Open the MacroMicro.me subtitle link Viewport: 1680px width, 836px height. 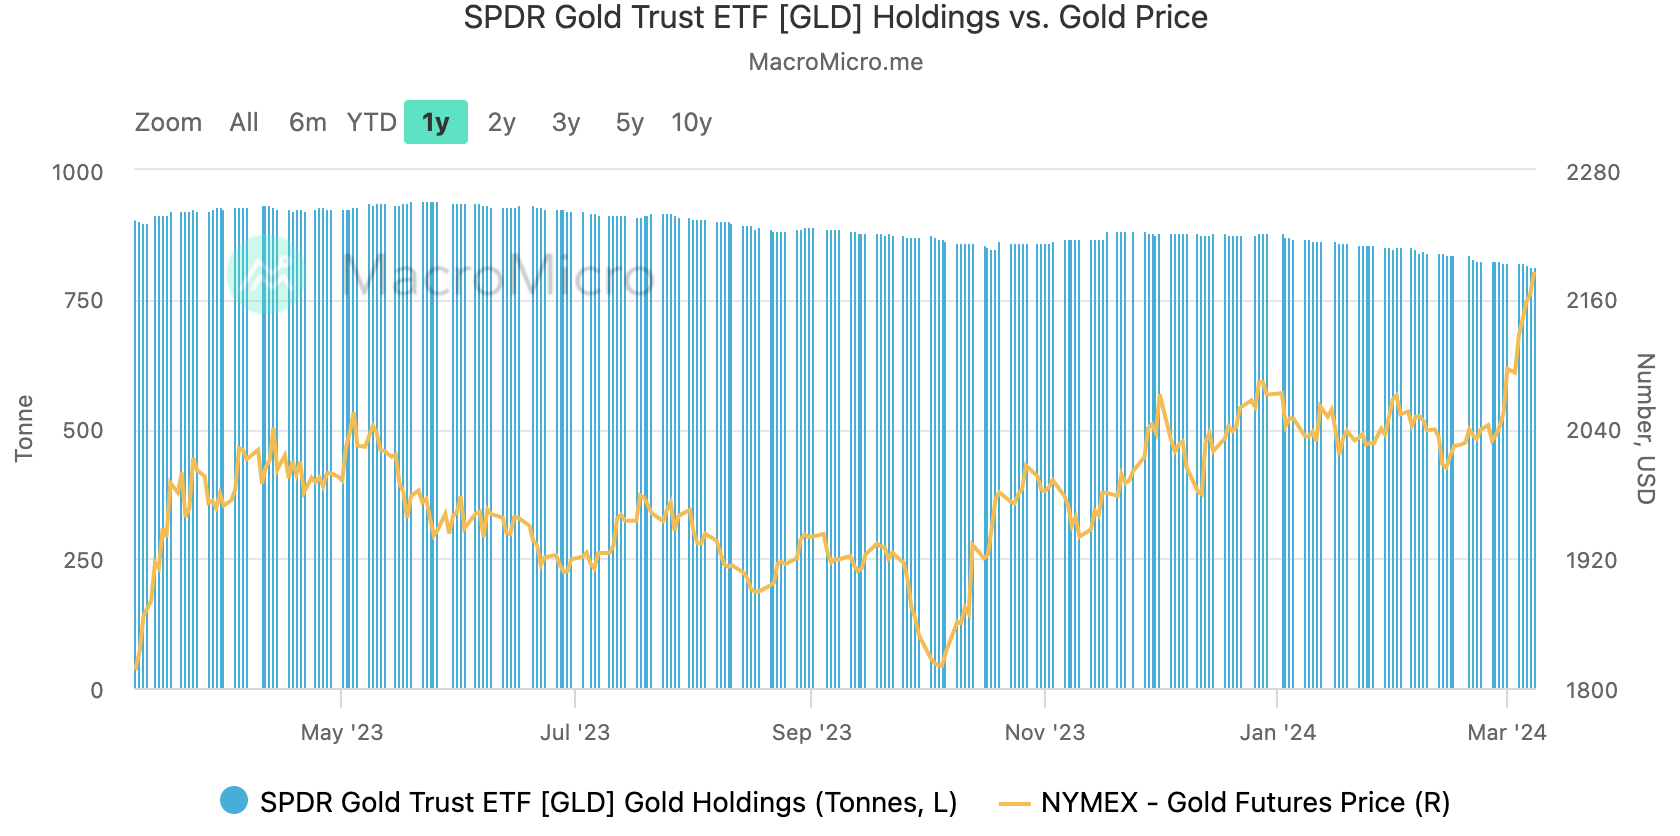click(836, 62)
